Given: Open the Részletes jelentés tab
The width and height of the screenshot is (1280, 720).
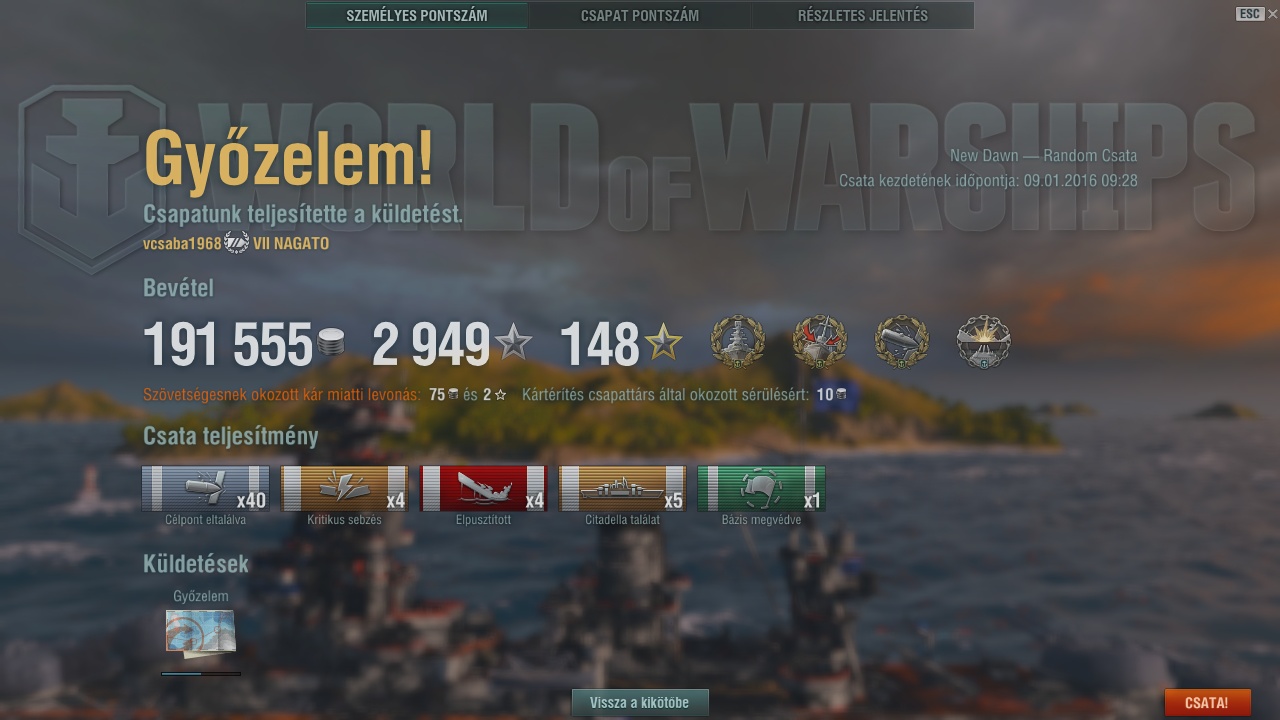Looking at the screenshot, I should pos(863,15).
